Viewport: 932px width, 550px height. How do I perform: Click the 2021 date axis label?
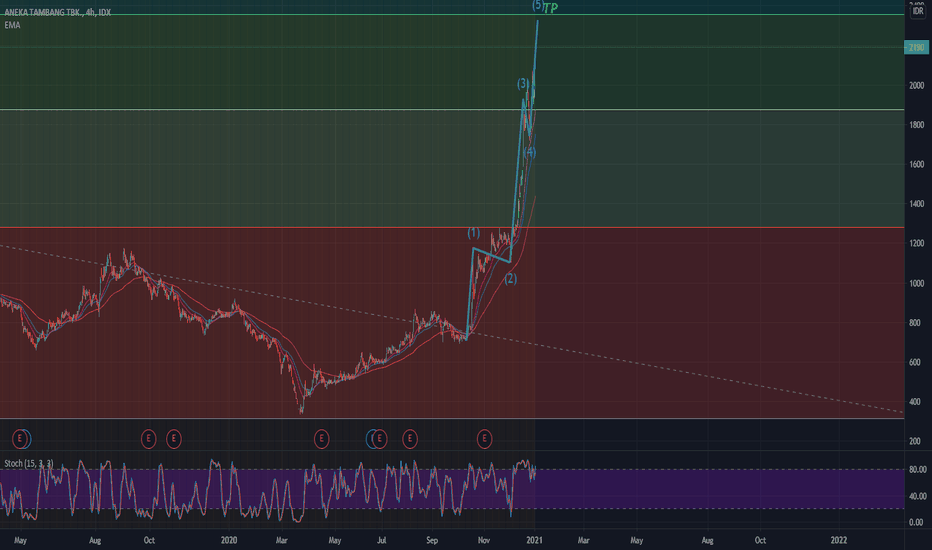coord(534,540)
